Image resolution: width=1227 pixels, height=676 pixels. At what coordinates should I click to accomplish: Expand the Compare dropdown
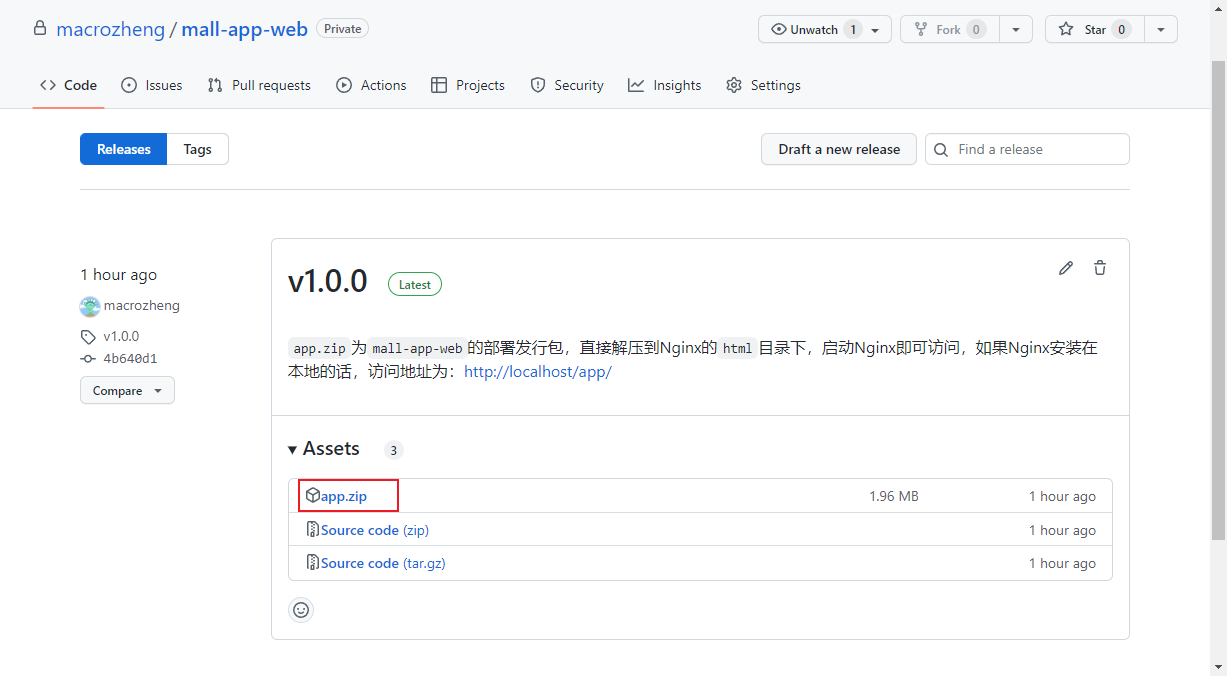pos(127,390)
